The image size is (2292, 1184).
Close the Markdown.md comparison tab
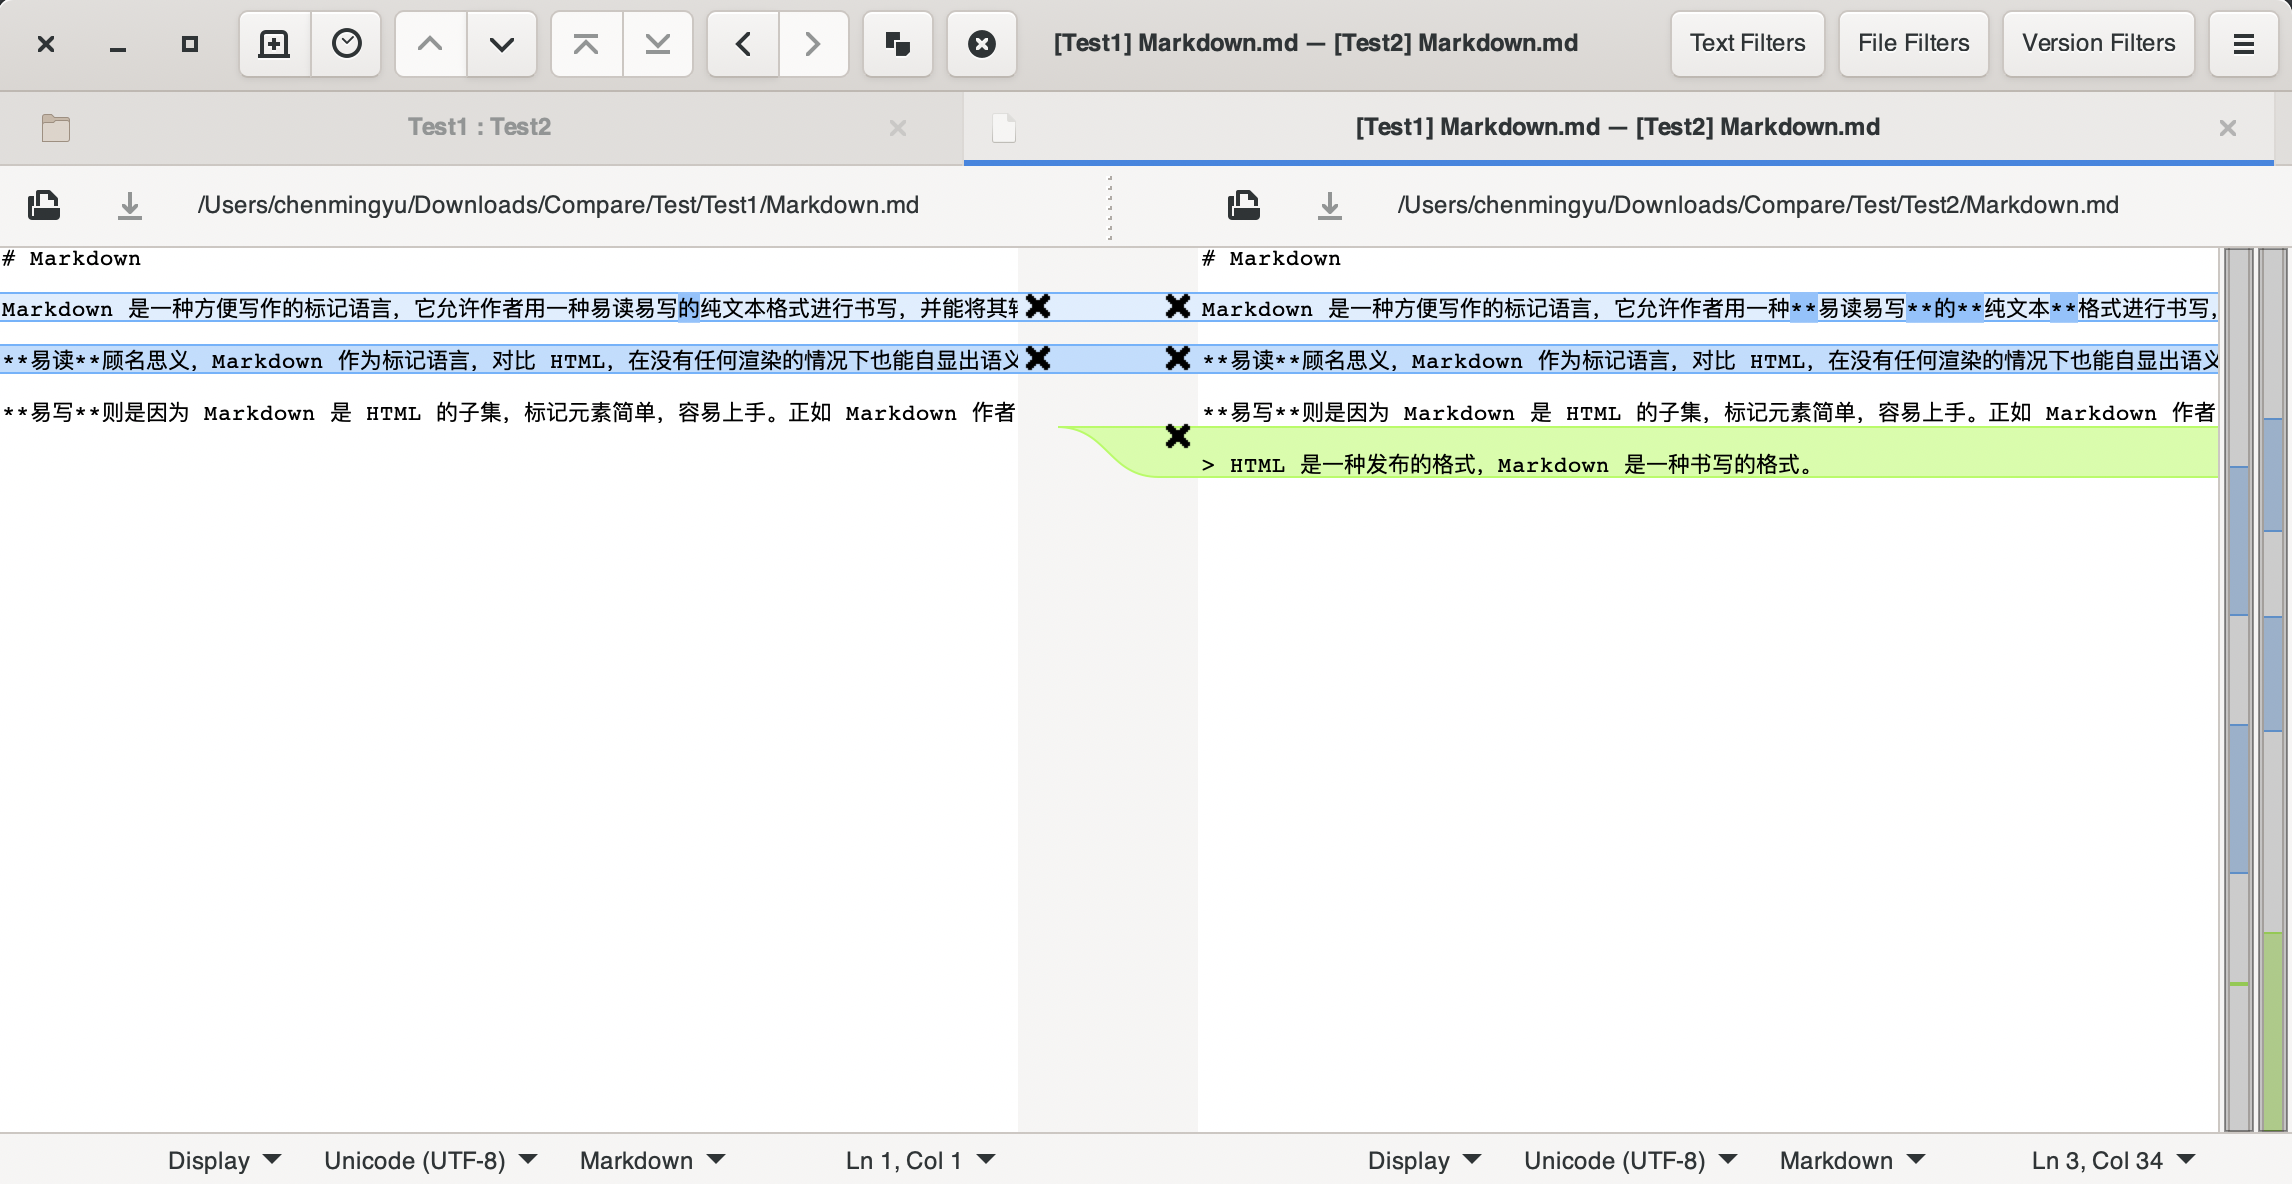[x=2228, y=128]
